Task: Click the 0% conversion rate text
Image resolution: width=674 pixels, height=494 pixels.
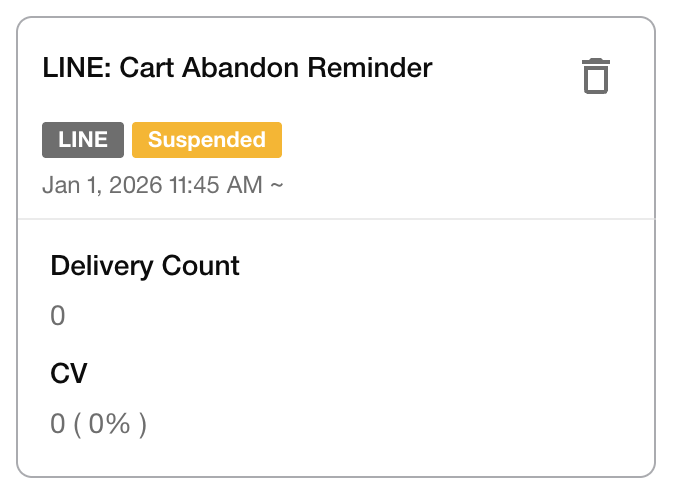Action: [x=110, y=424]
